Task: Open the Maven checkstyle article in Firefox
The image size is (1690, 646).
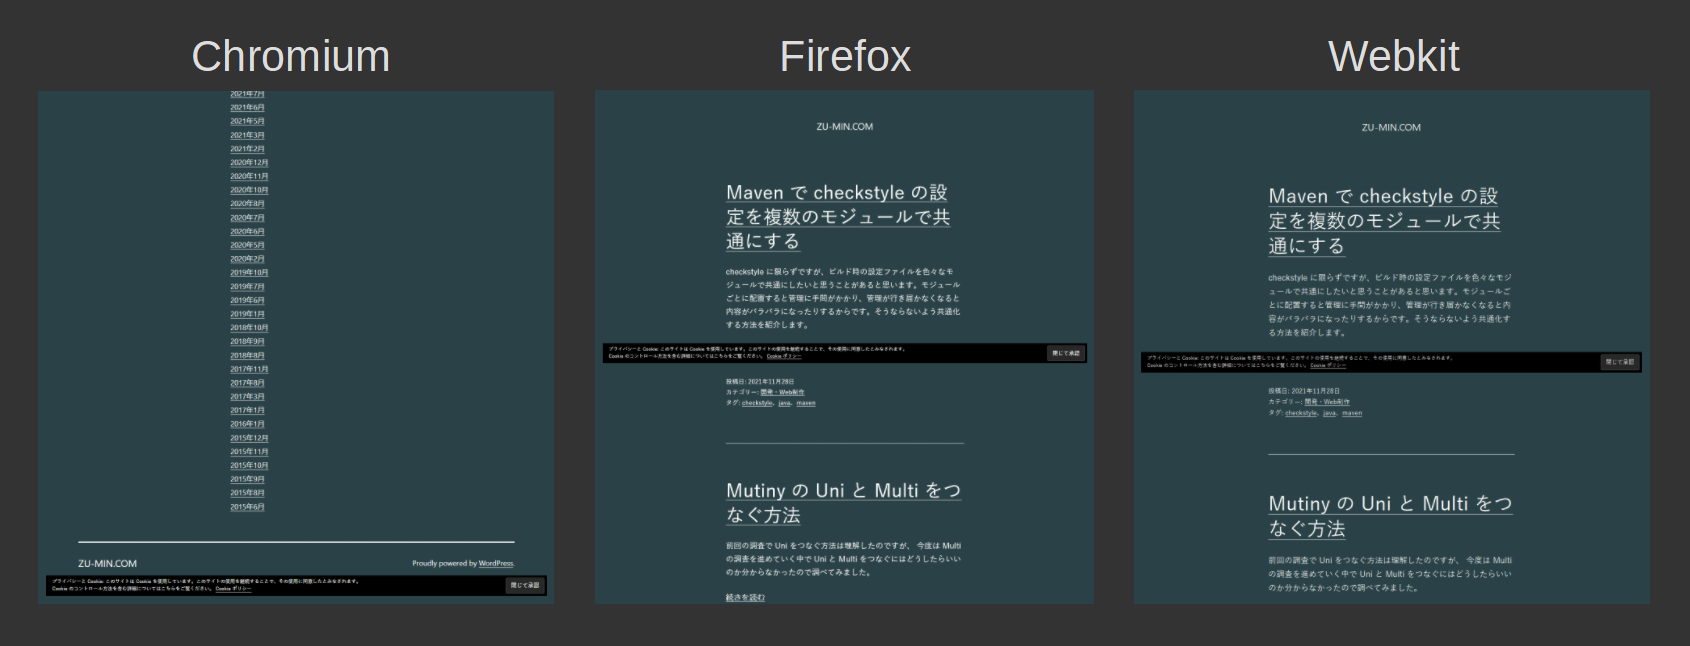Action: pyautogui.click(x=837, y=216)
